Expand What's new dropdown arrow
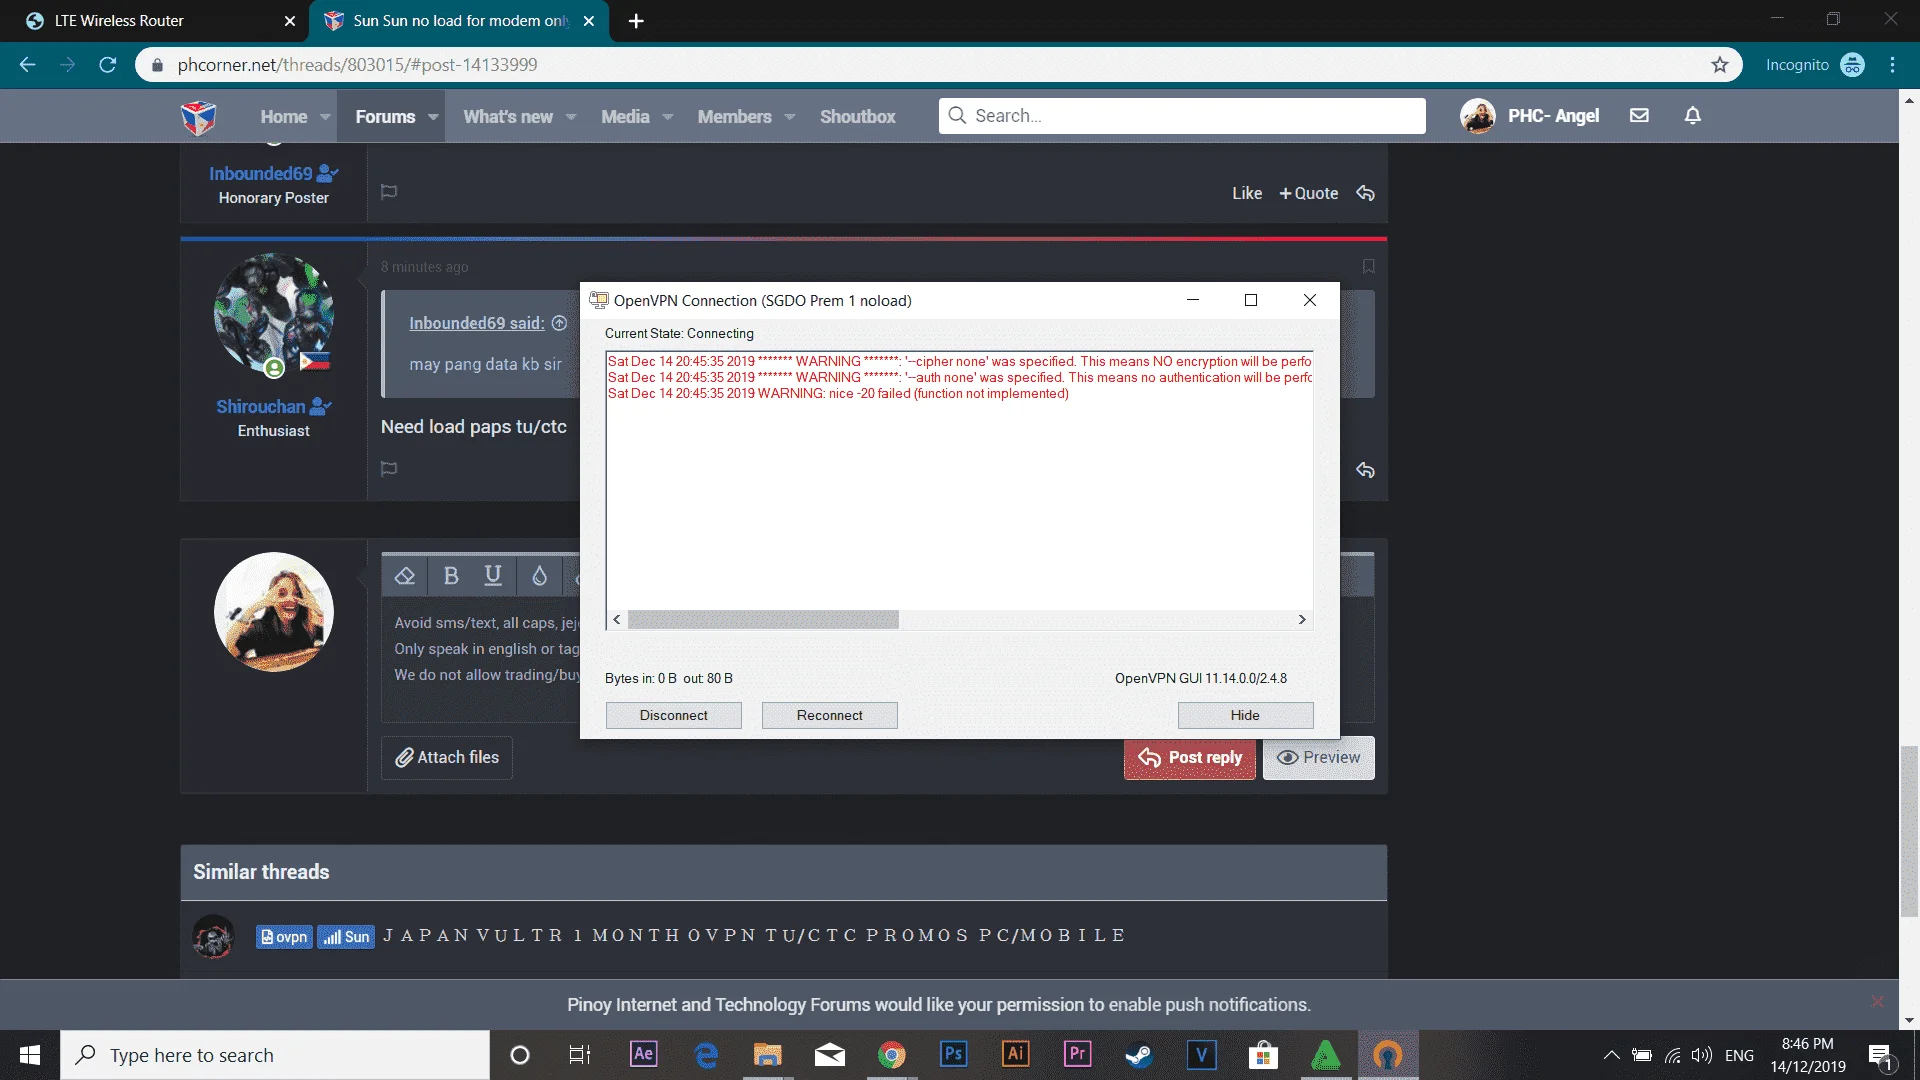The width and height of the screenshot is (1920, 1080). click(x=571, y=117)
